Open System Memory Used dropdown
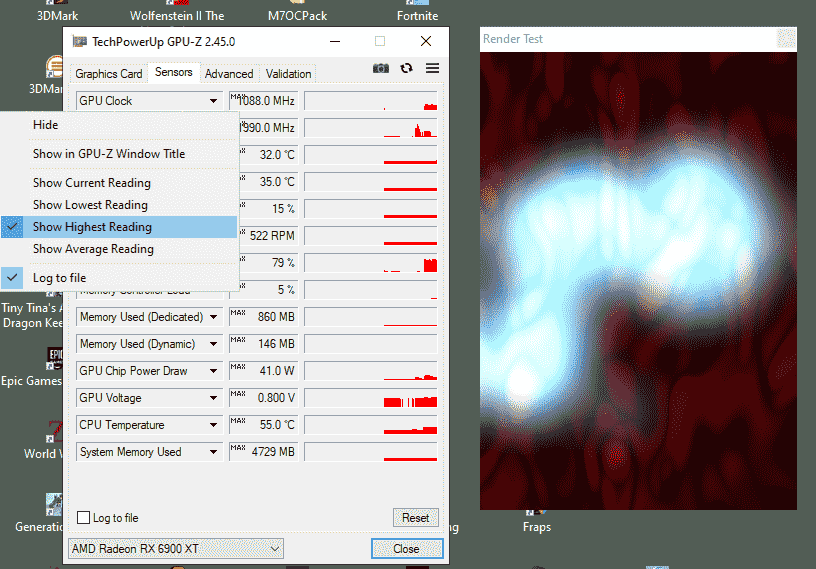The width and height of the screenshot is (816, 569). (213, 452)
